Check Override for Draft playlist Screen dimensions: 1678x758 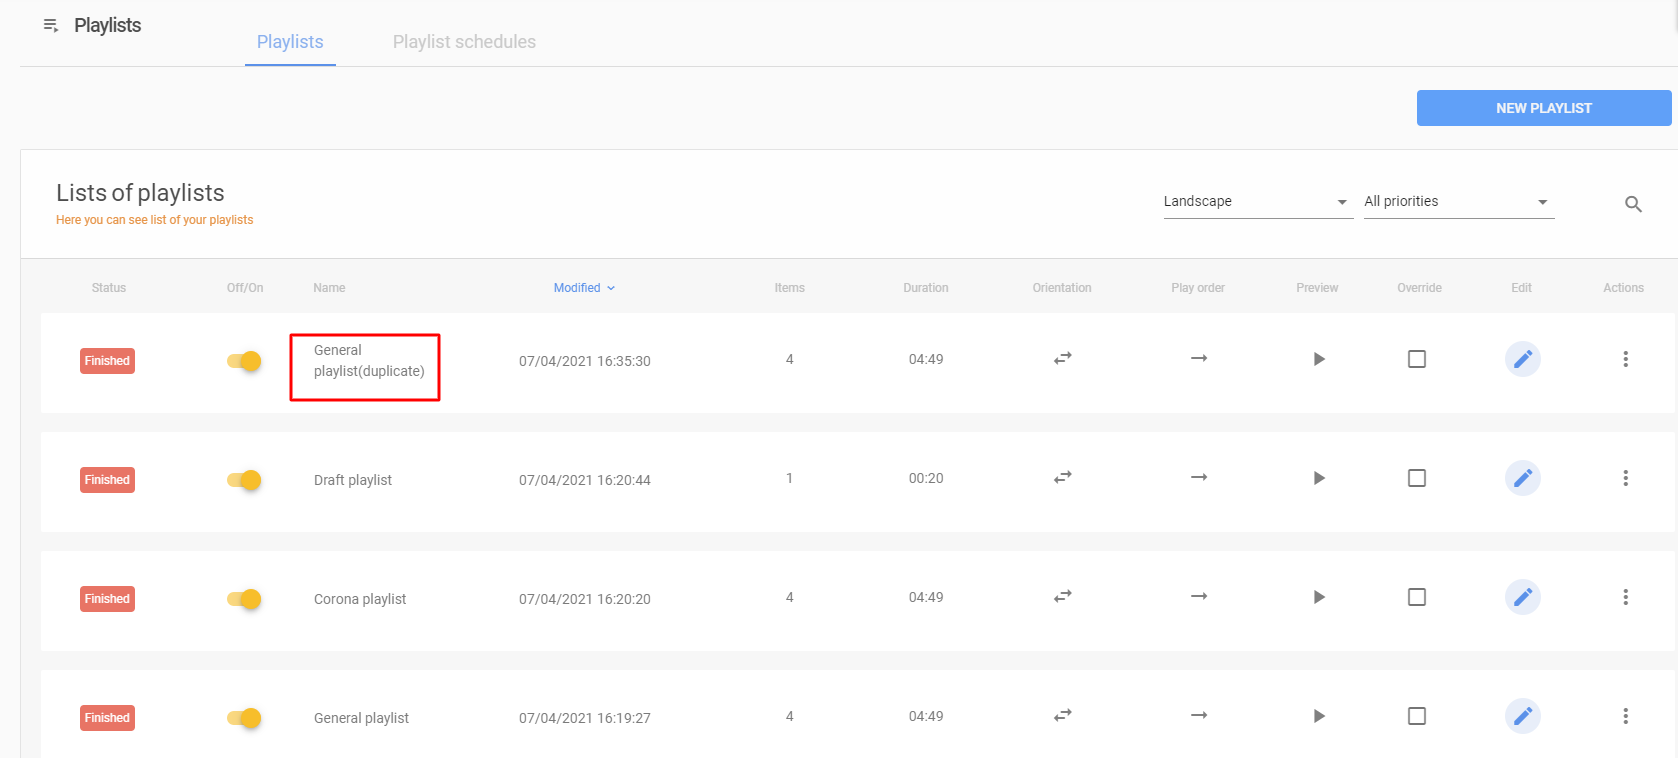coord(1417,478)
